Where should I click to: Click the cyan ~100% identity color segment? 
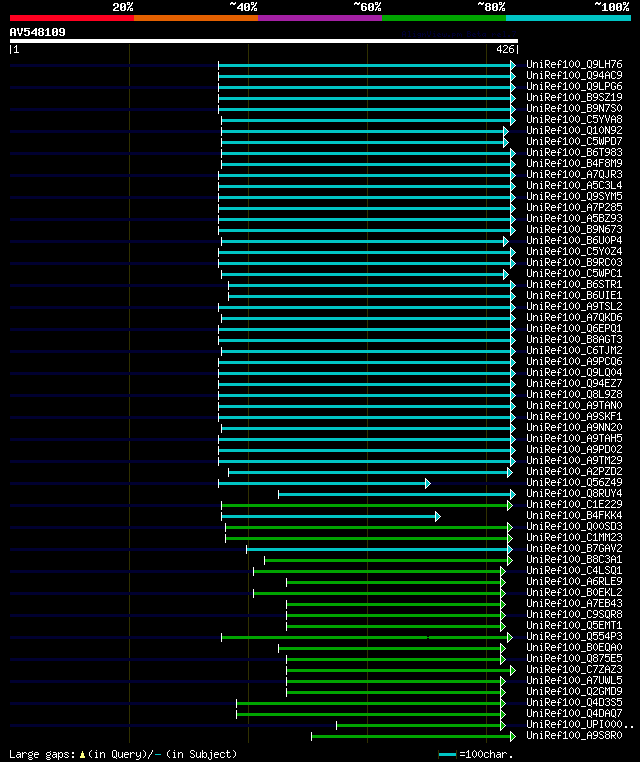point(568,18)
